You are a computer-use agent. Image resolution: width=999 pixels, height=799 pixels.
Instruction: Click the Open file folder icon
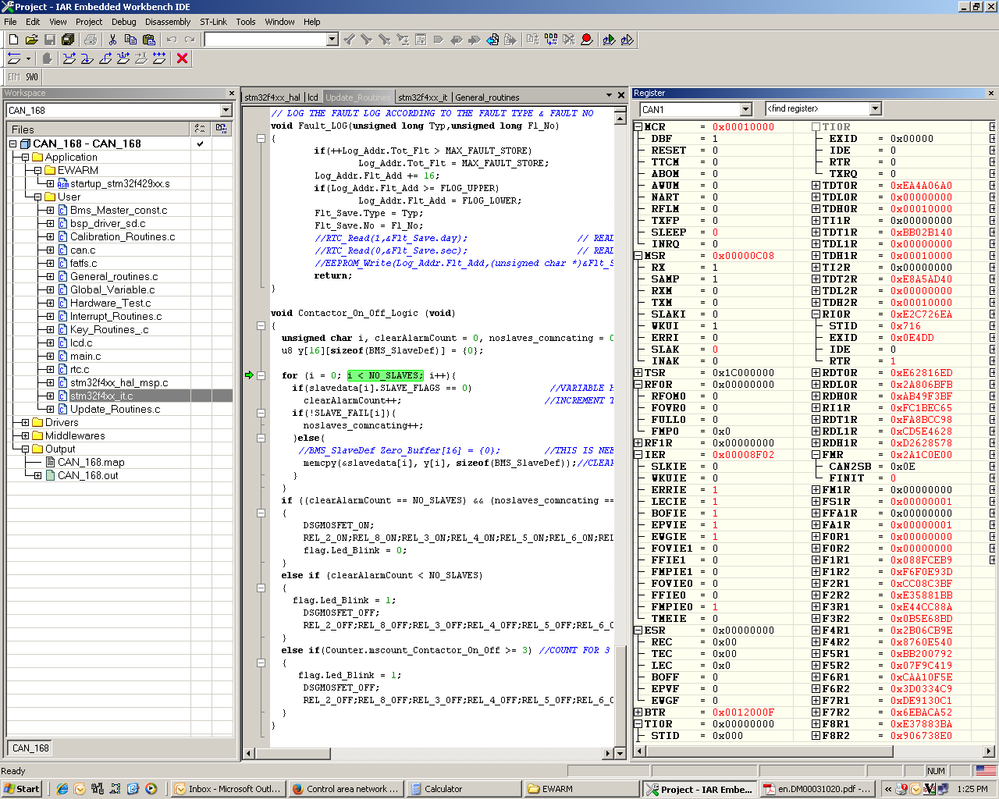[31, 40]
